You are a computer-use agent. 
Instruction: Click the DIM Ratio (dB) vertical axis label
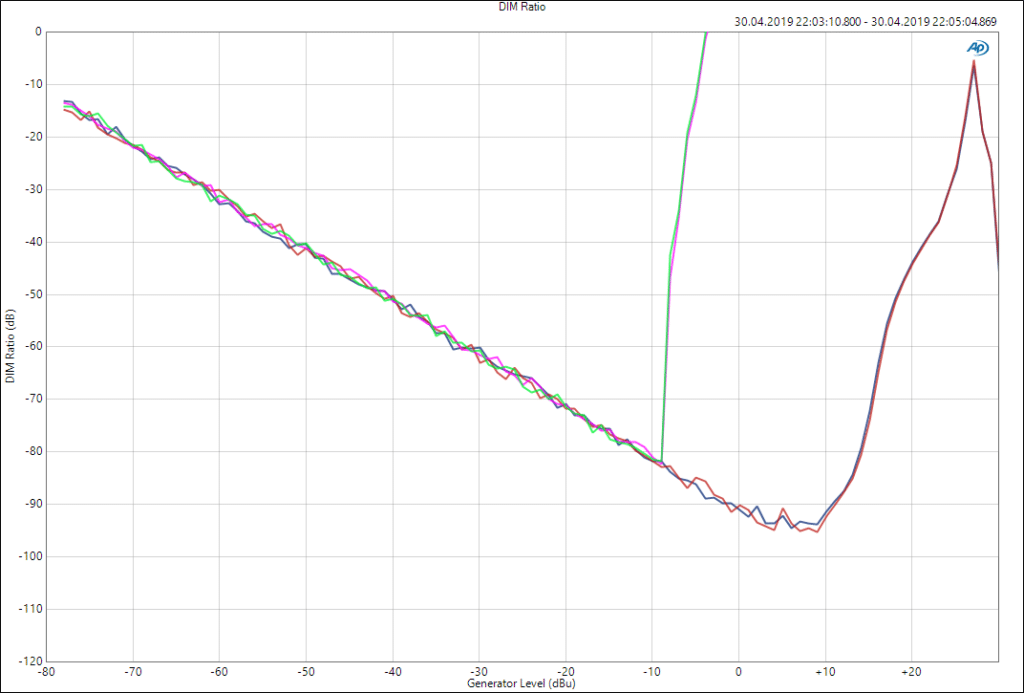10,346
